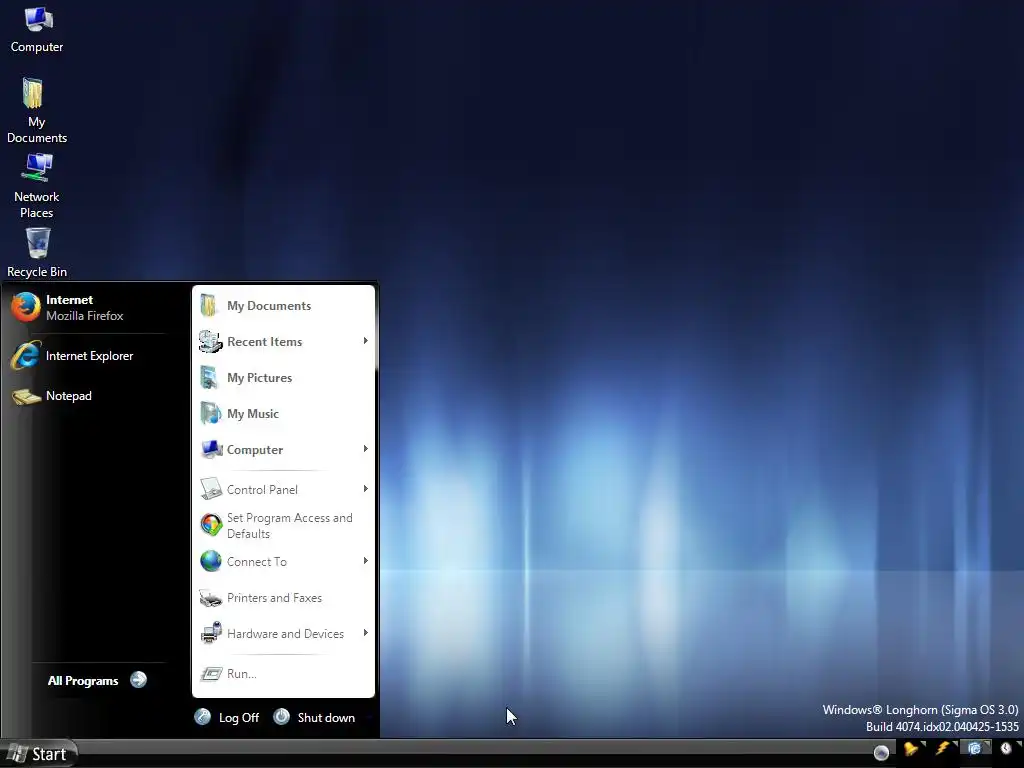
Task: Open Printers and Faxes
Action: click(283, 598)
